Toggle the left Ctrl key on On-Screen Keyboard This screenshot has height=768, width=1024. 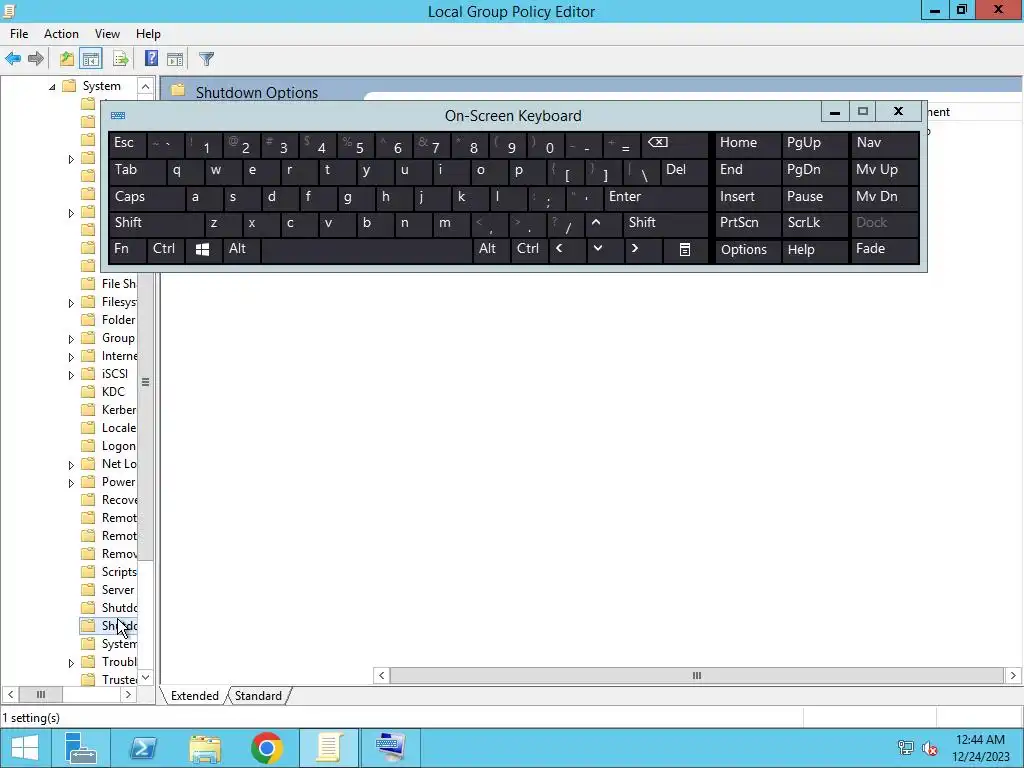point(166,250)
